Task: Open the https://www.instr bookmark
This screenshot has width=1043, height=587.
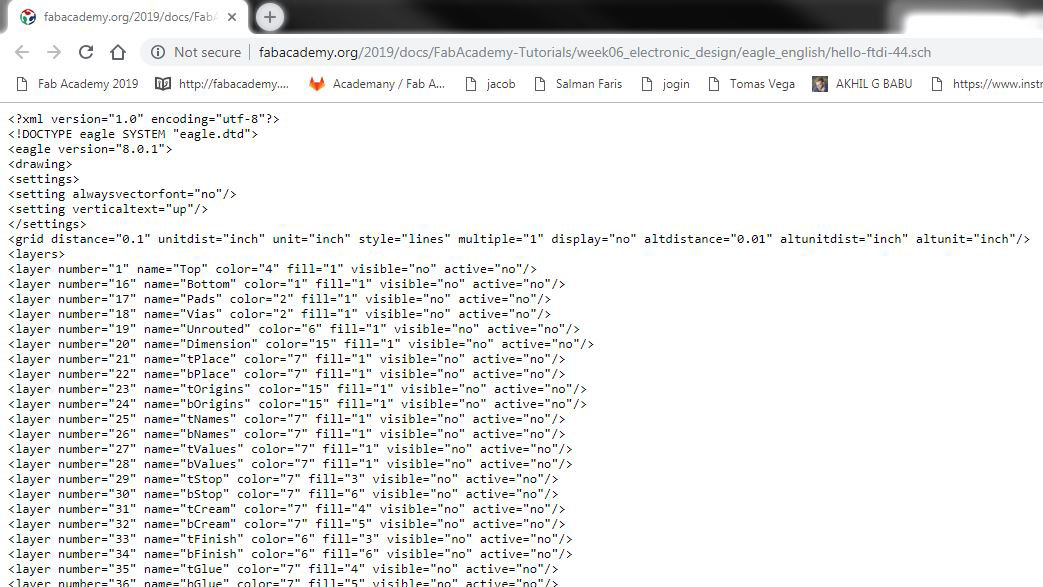Action: (x=987, y=84)
